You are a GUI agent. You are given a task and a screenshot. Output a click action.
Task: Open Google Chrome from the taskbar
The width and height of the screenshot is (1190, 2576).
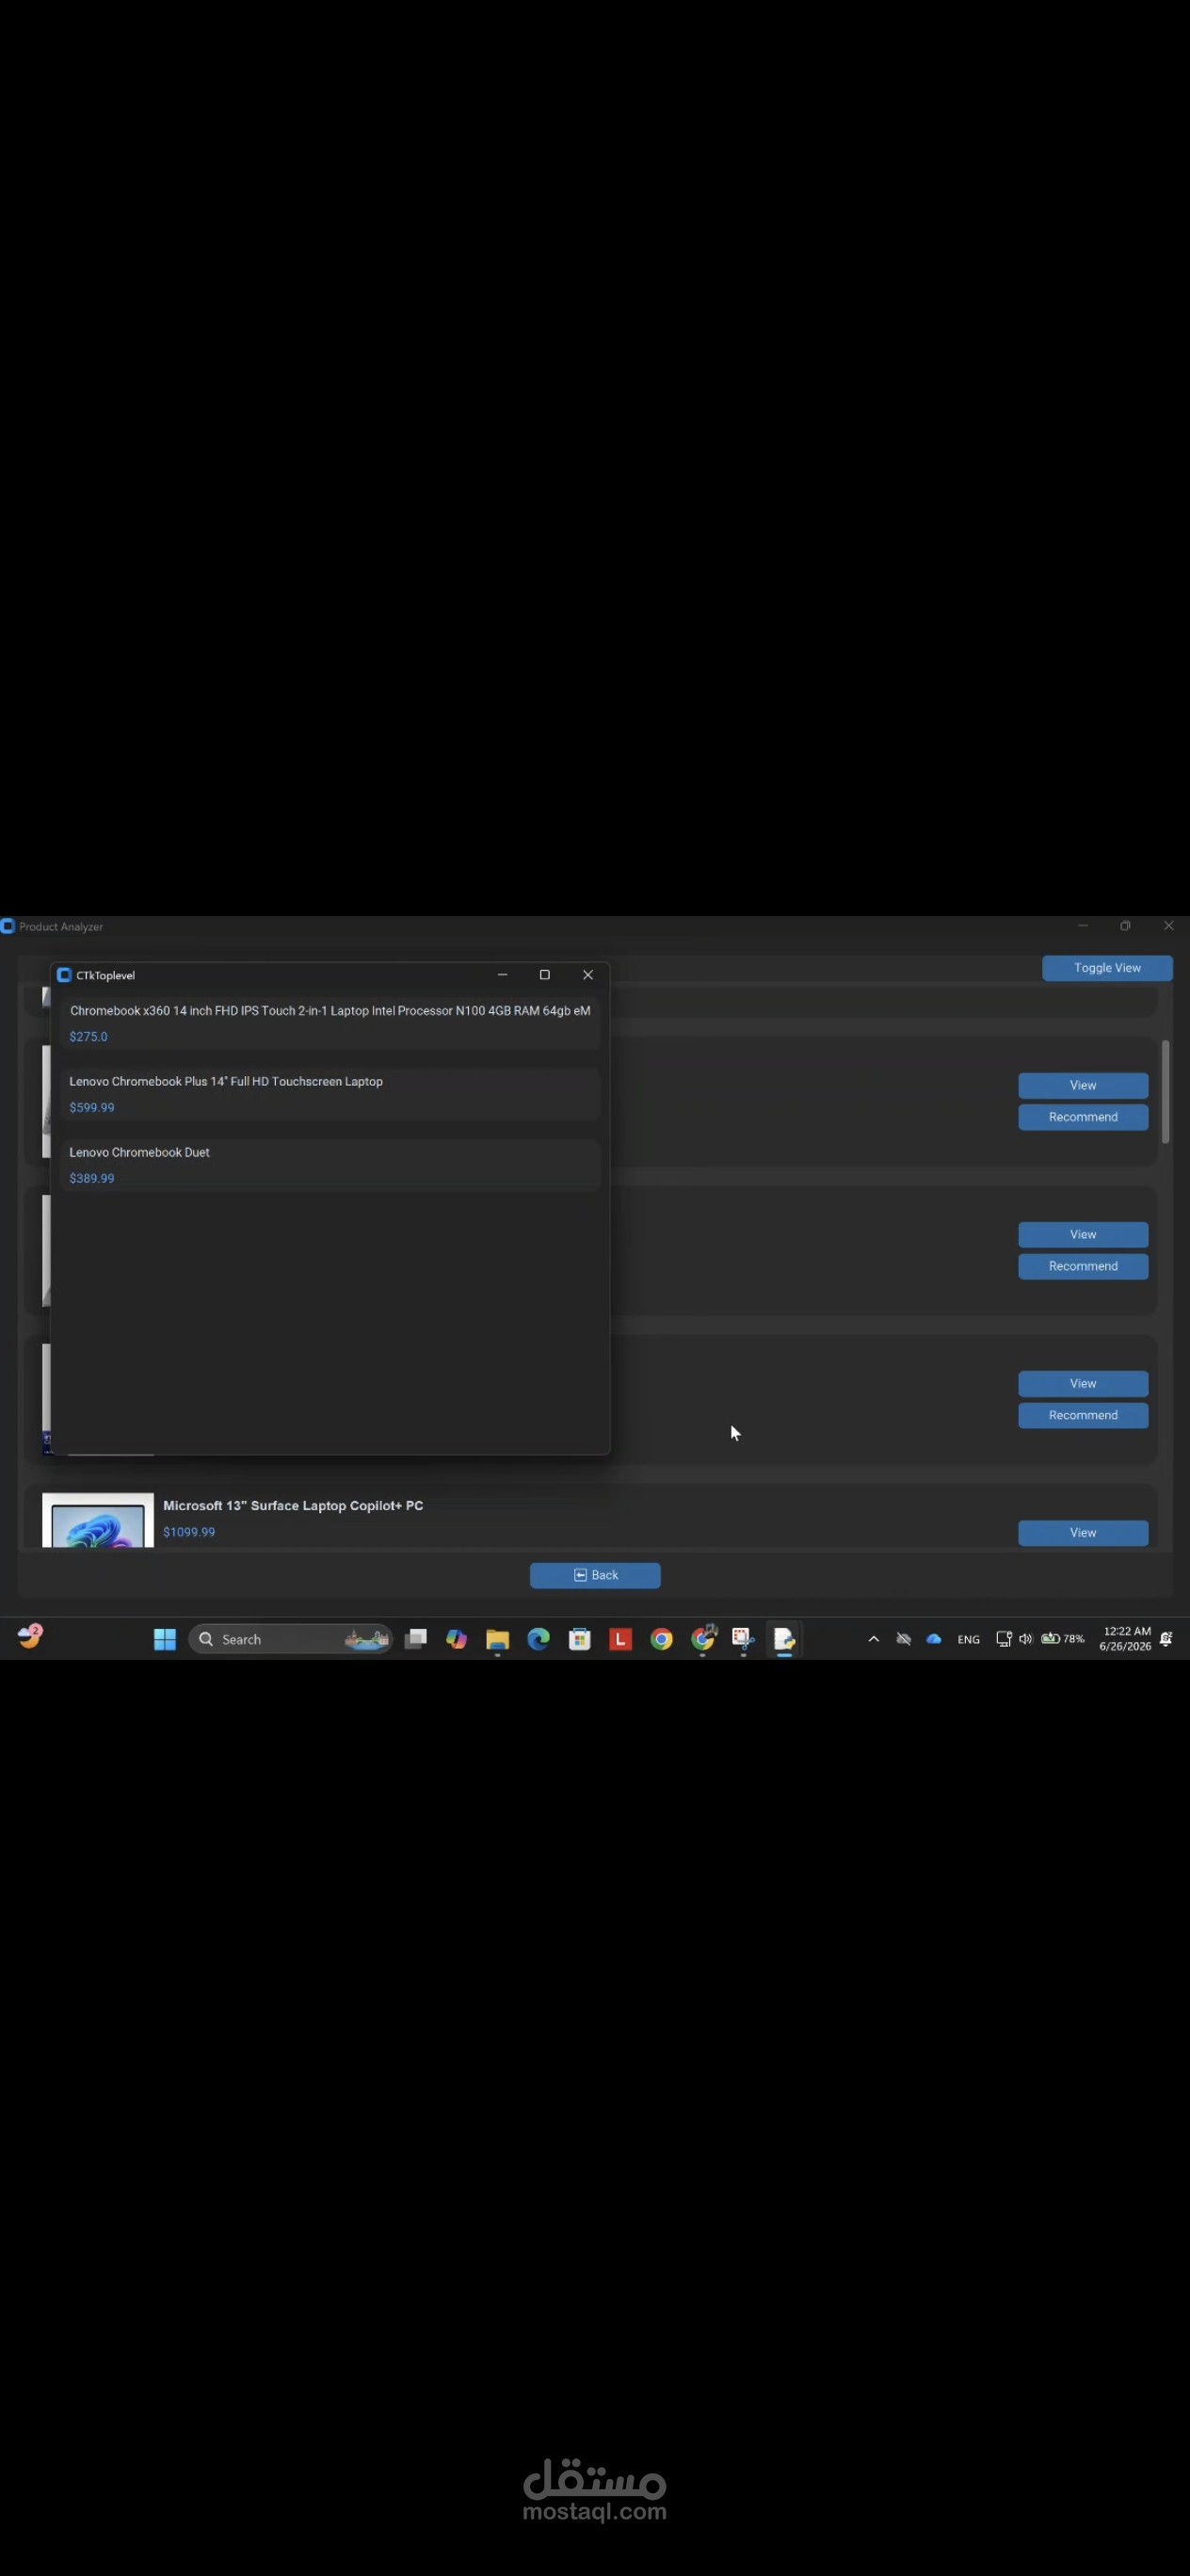tap(662, 1639)
